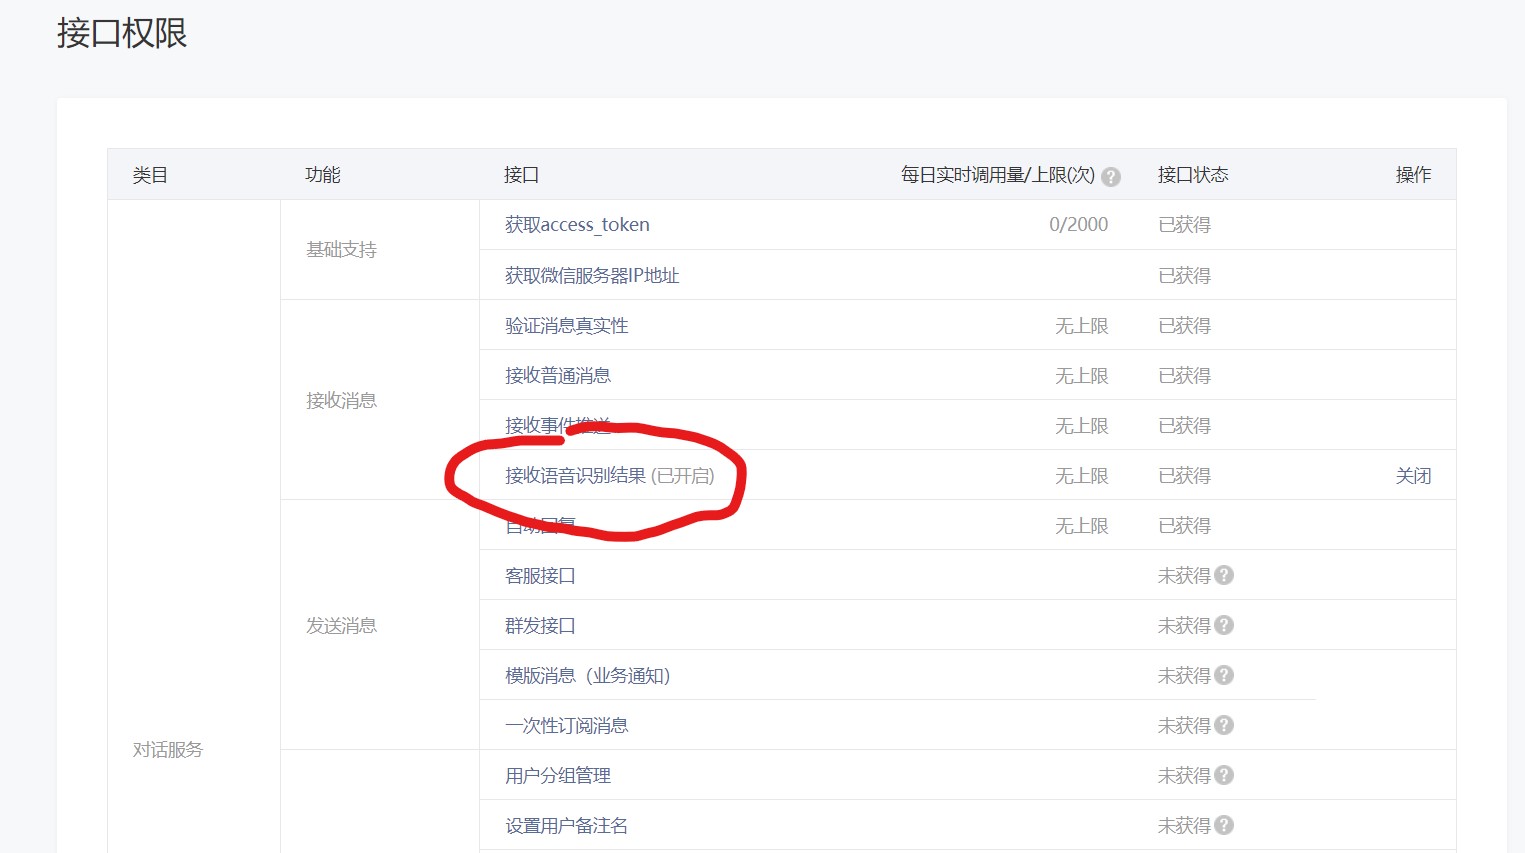This screenshot has height=853, width=1525.
Task: Click help icon in 设置用户备注名 row
Action: coord(1224,825)
